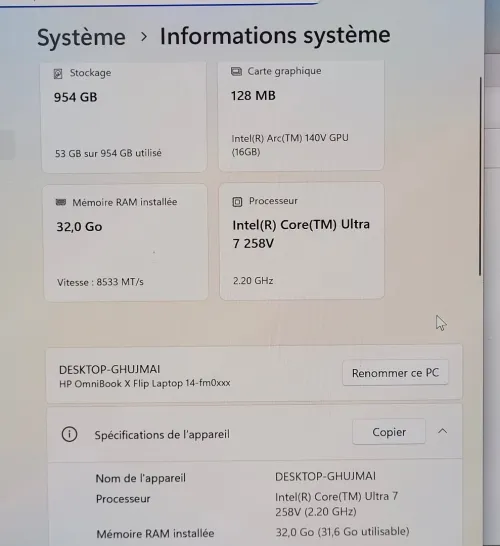Click '32,0 Go (31,6 Go utilisable)' value
Screen dimensions: 500x546
(x=343, y=532)
